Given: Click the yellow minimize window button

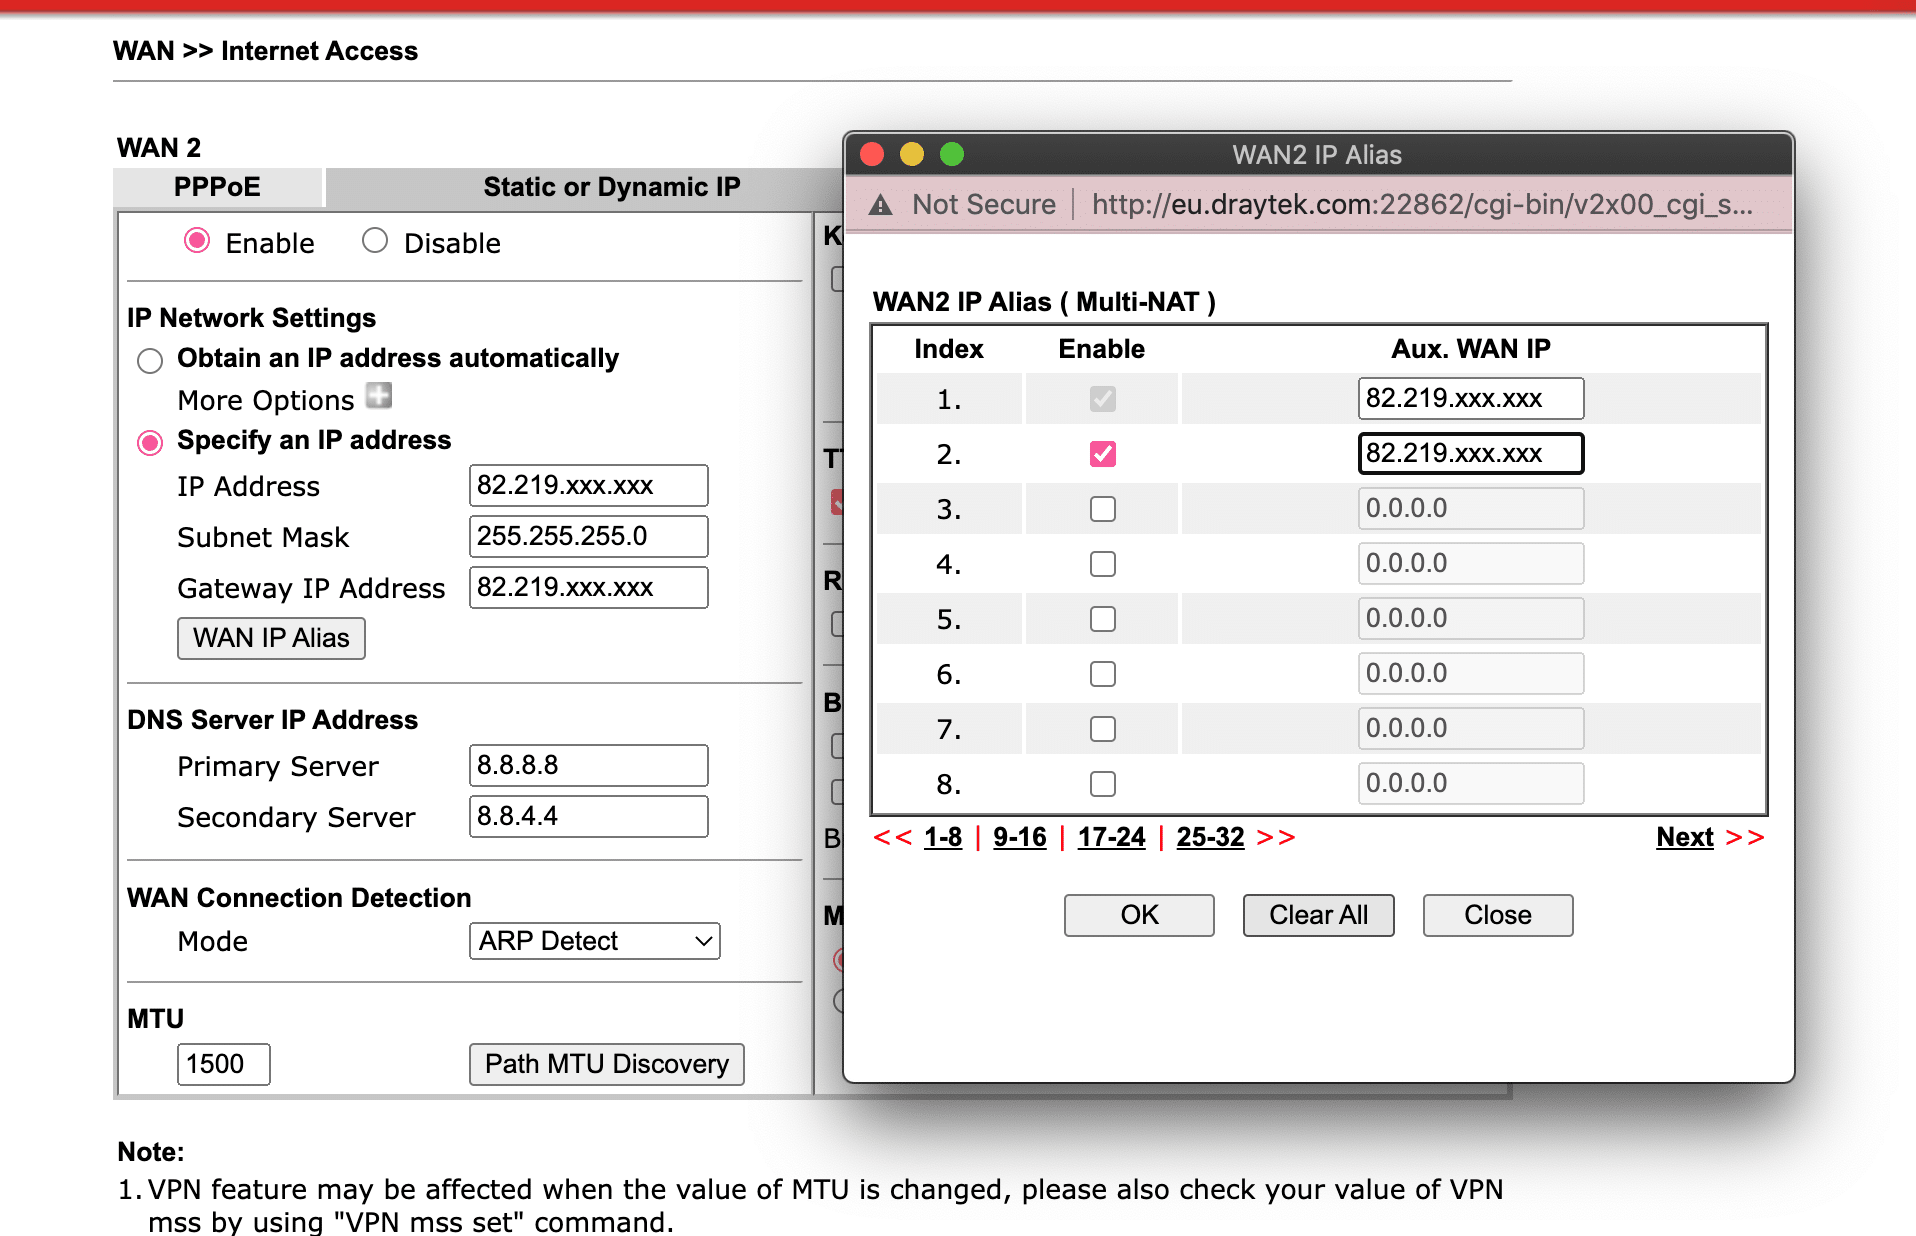Looking at the screenshot, I should point(911,154).
